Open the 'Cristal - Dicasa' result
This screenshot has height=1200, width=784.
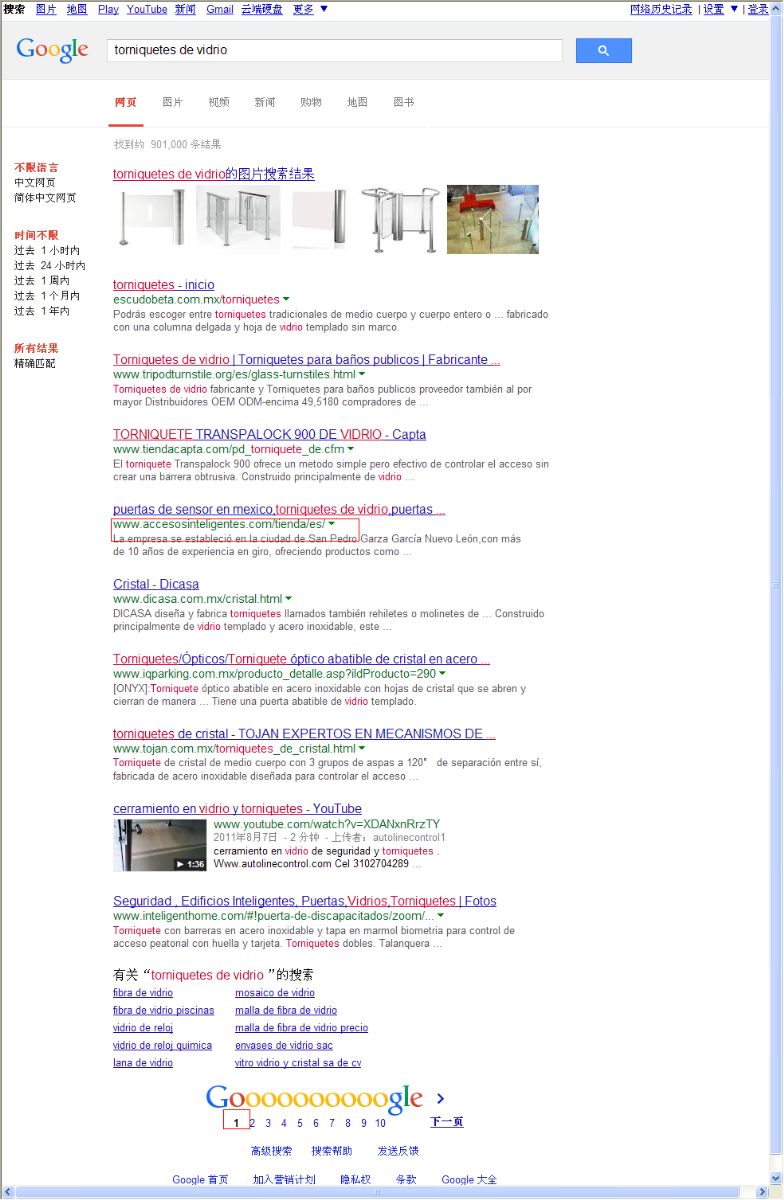coord(156,584)
